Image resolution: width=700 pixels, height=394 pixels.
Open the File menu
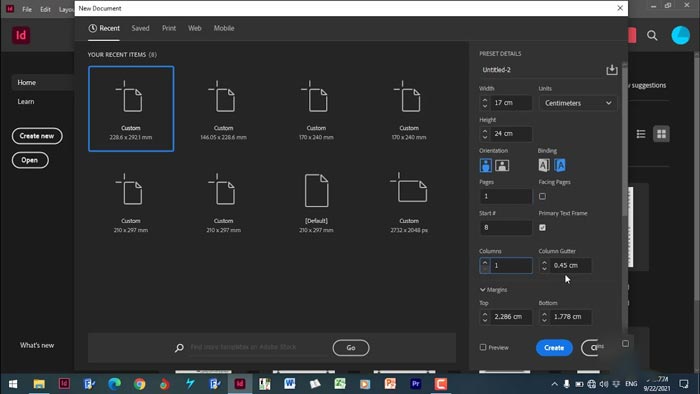(x=27, y=9)
